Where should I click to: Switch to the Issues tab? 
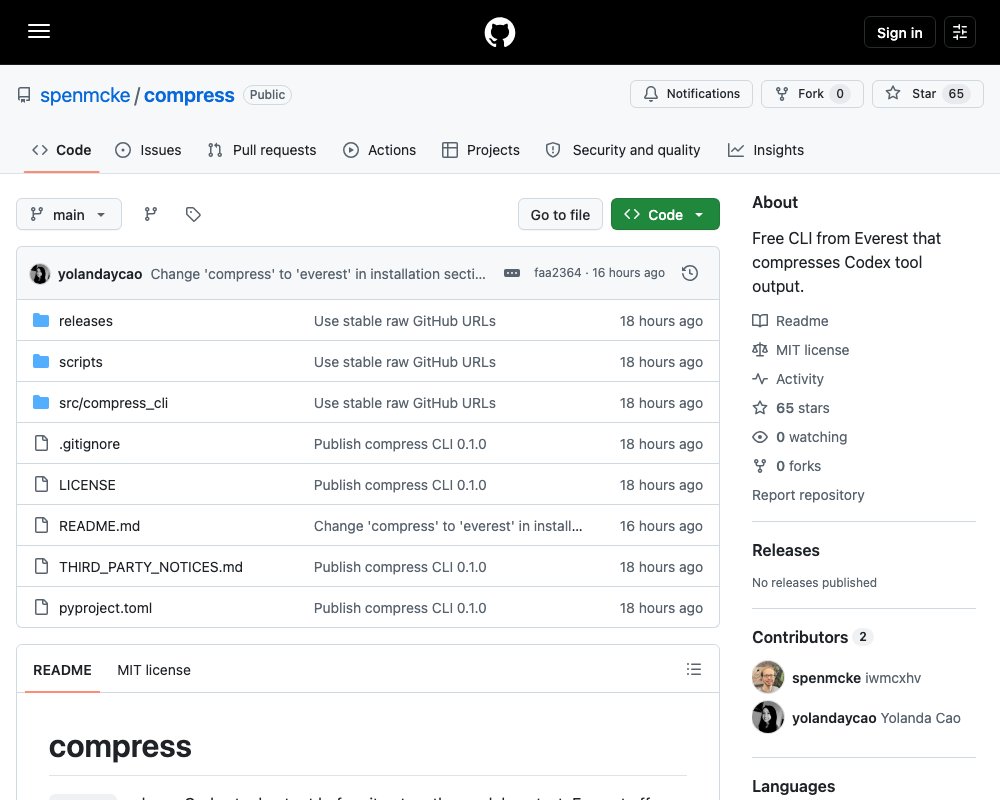pos(148,150)
